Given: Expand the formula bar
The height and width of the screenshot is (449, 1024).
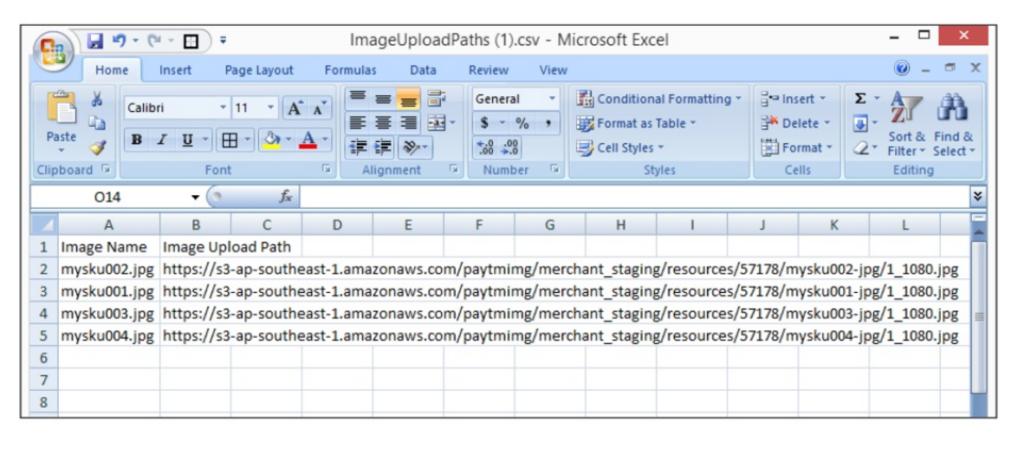Looking at the screenshot, I should [978, 196].
